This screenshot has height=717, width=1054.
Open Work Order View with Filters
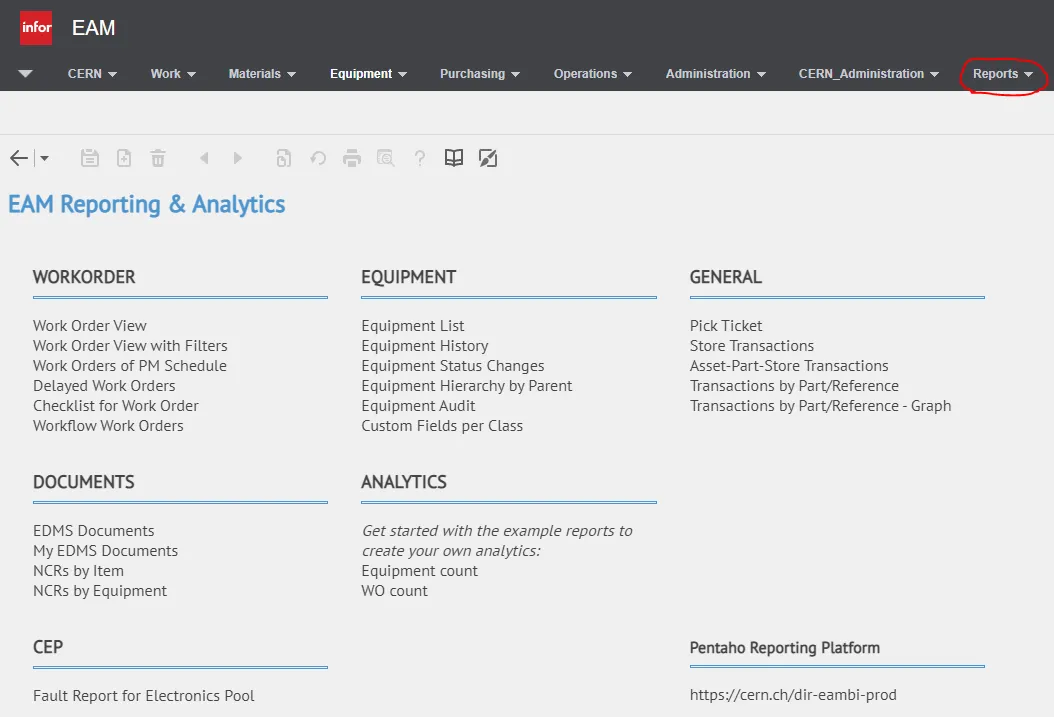click(x=130, y=346)
